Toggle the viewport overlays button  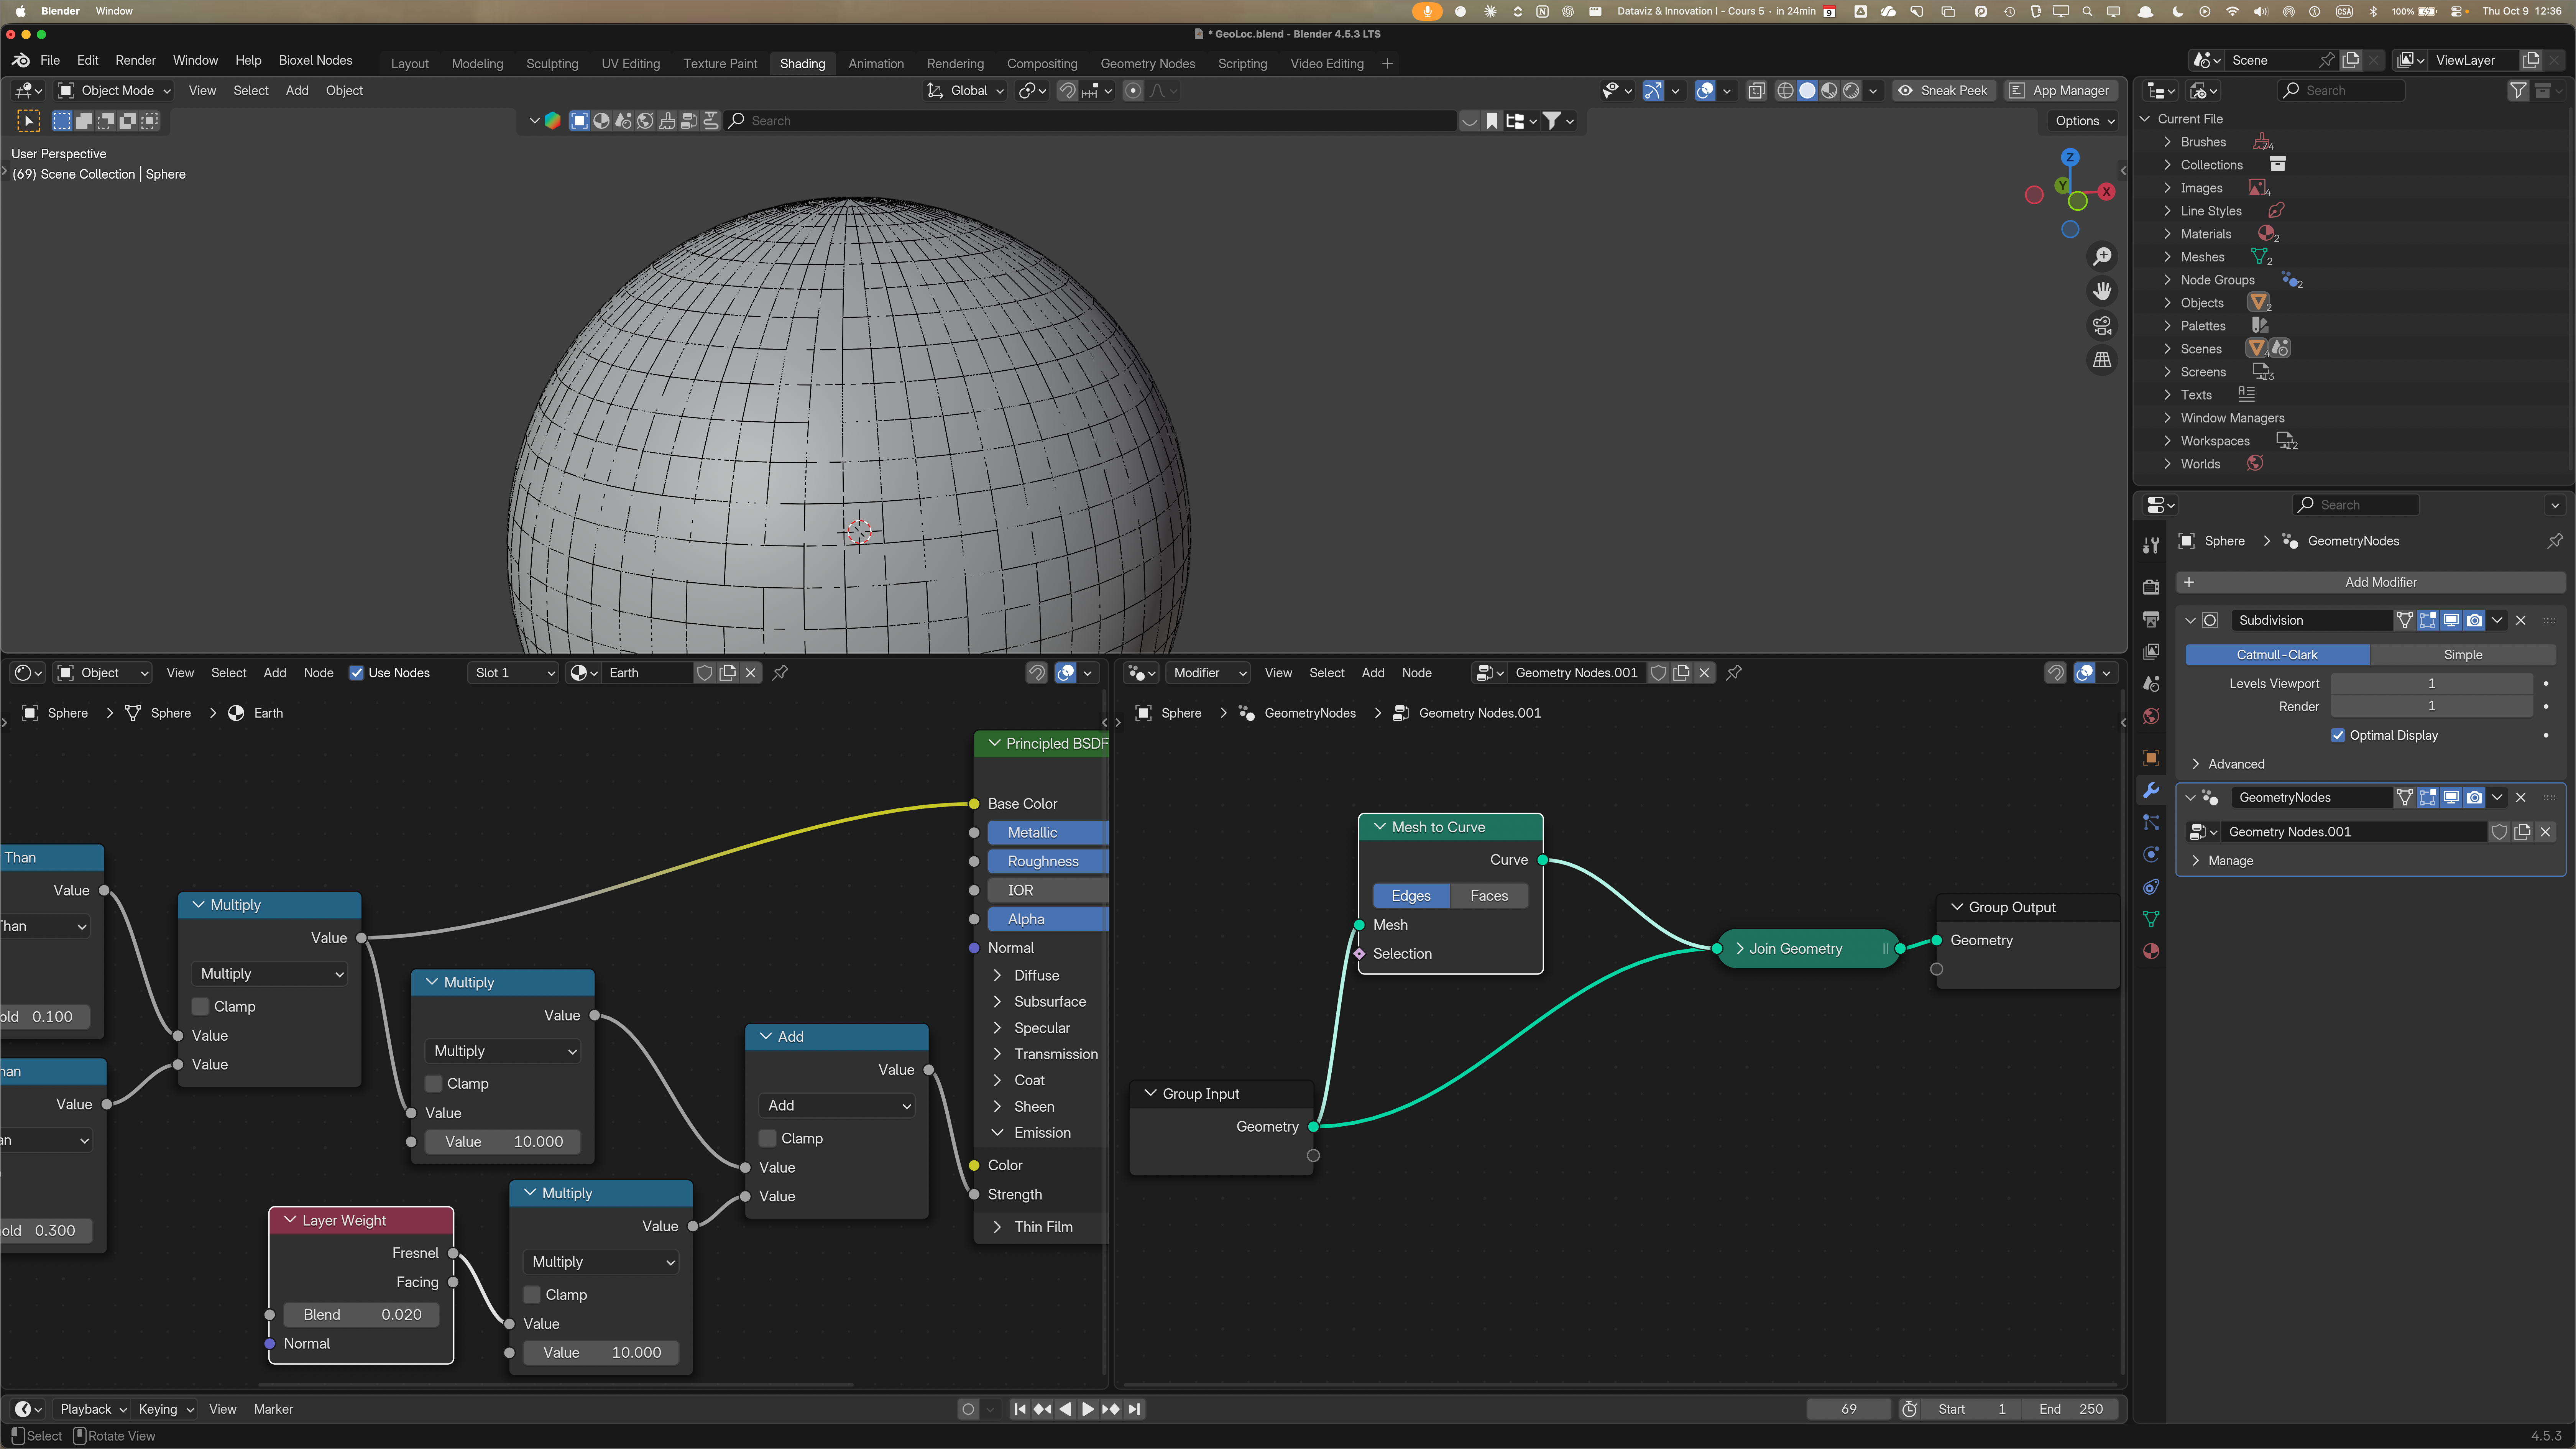point(1705,91)
